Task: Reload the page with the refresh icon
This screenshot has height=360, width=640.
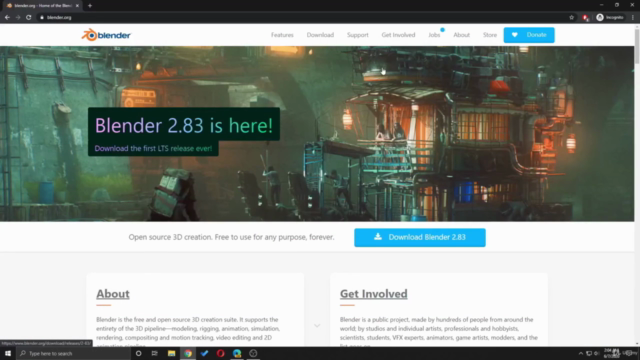Action: tap(29, 17)
